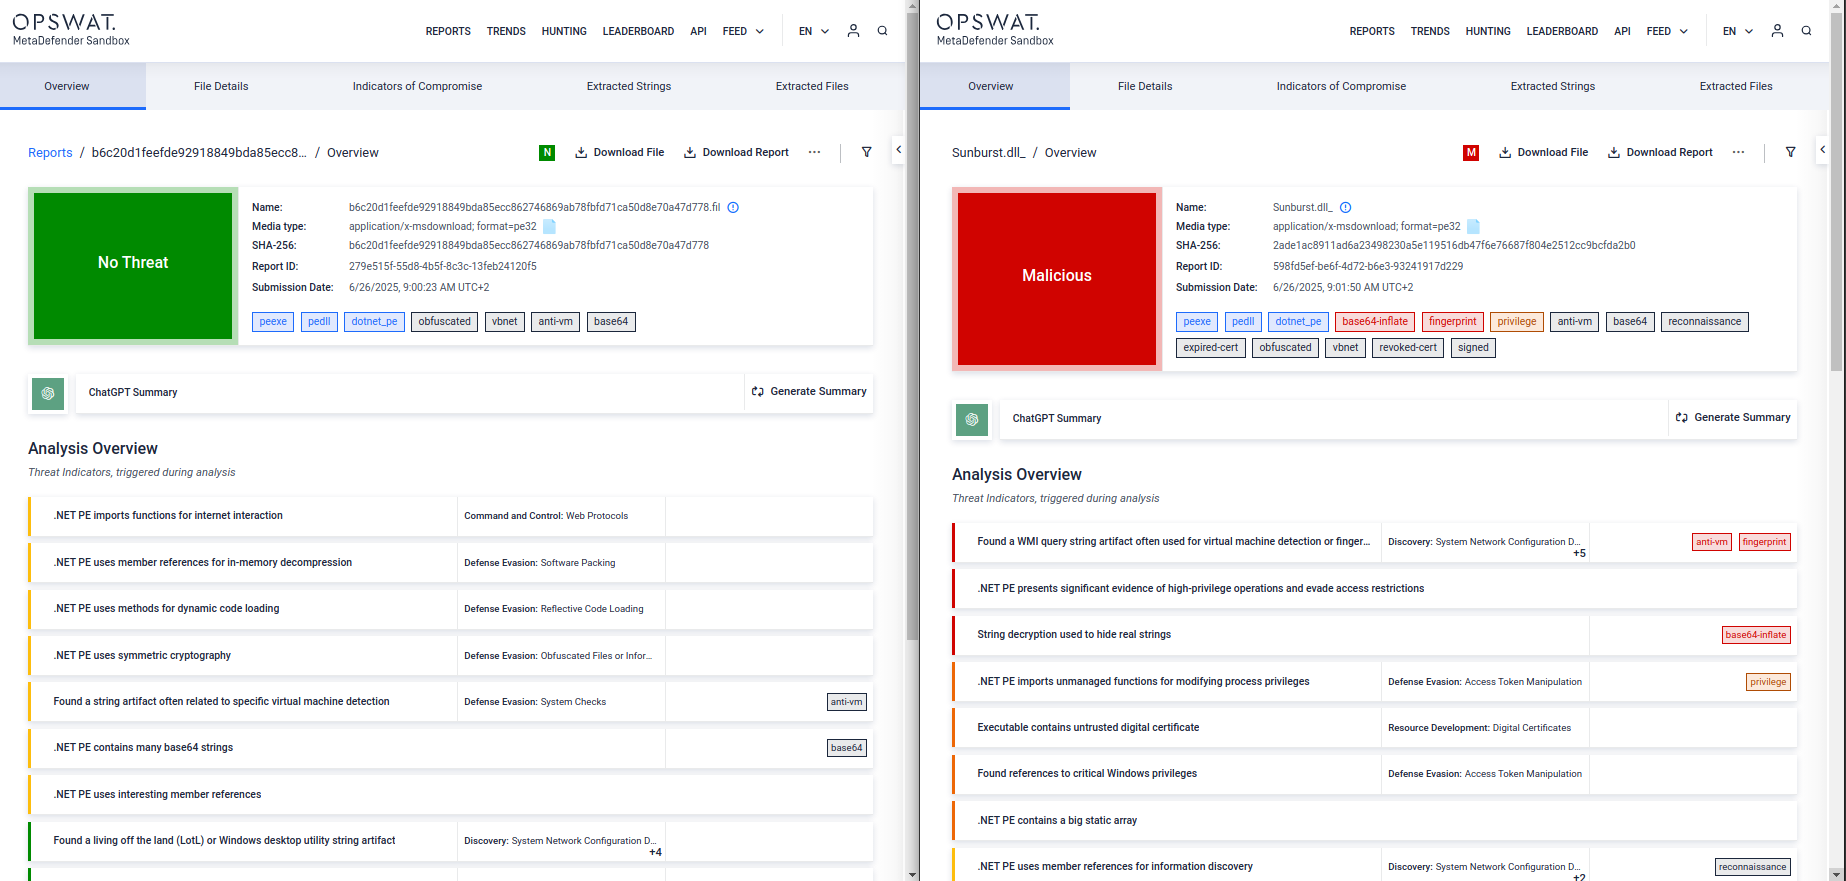The image size is (1846, 881).
Task: Click '.NET PE uses symmetric cryptography' row
Action: [x=450, y=656]
